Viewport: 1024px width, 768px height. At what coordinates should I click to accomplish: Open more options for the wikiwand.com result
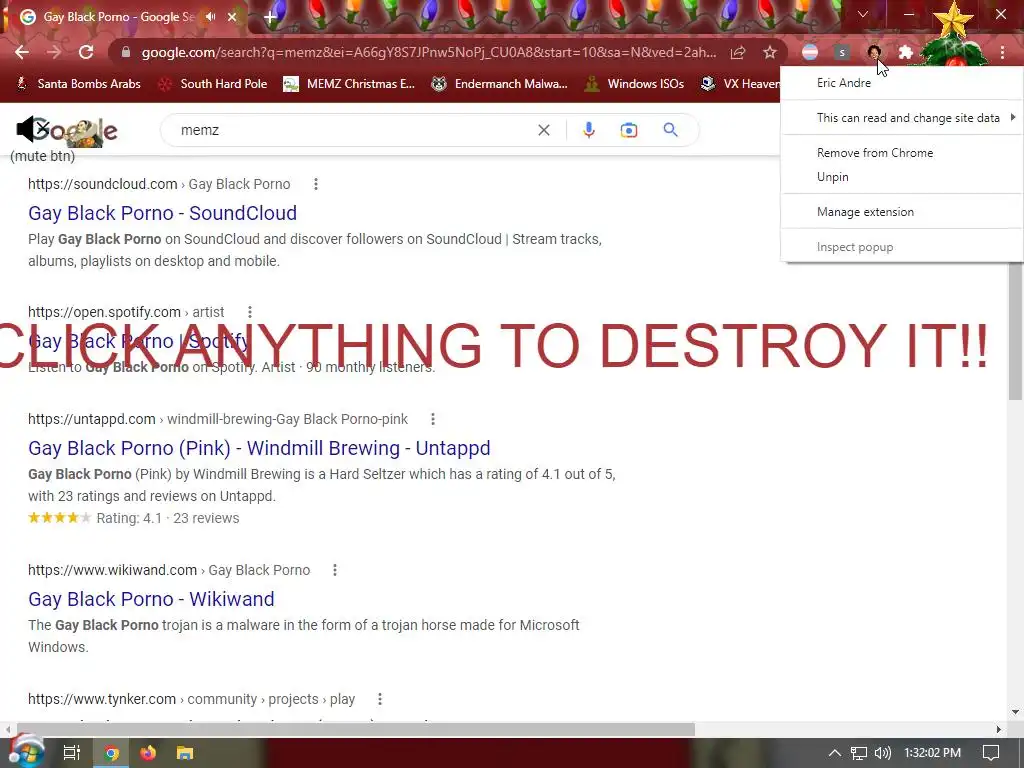(x=334, y=570)
